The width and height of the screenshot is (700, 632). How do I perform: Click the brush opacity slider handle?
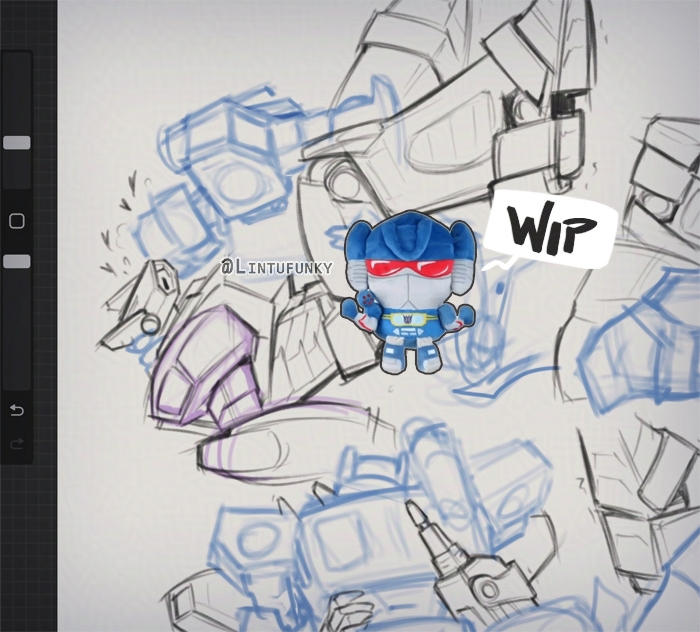click(x=17, y=261)
